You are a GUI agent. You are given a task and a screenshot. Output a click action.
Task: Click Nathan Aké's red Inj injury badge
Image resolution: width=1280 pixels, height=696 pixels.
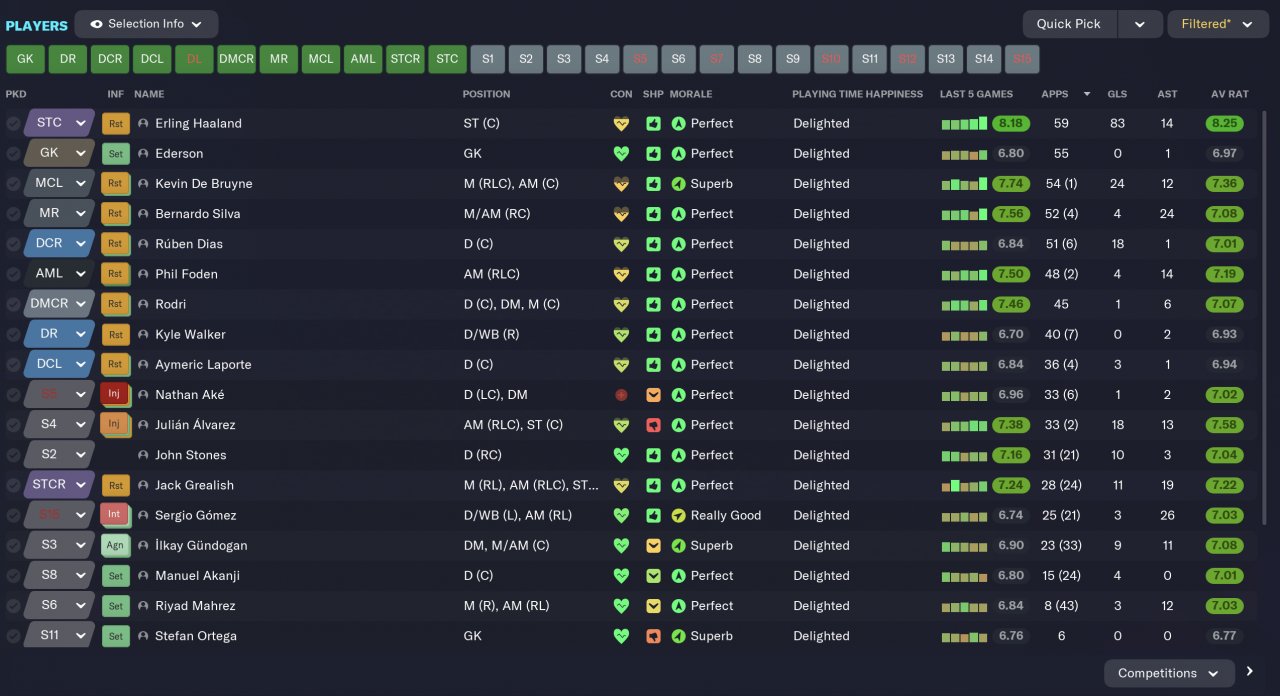(x=114, y=394)
